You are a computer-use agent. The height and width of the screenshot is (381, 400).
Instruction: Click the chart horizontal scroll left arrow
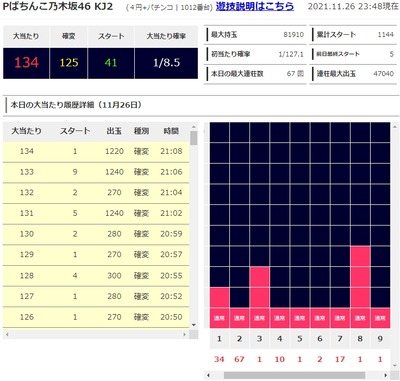point(209,375)
